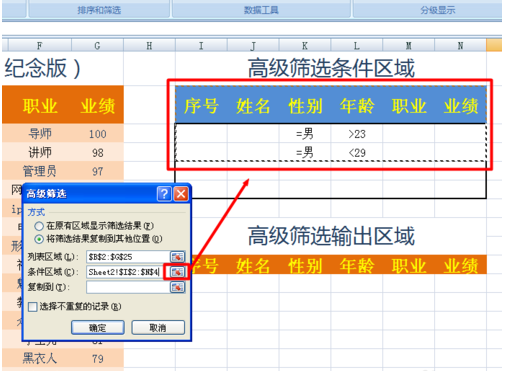
Task: Click 序号 header in condition area
Action: coord(201,106)
